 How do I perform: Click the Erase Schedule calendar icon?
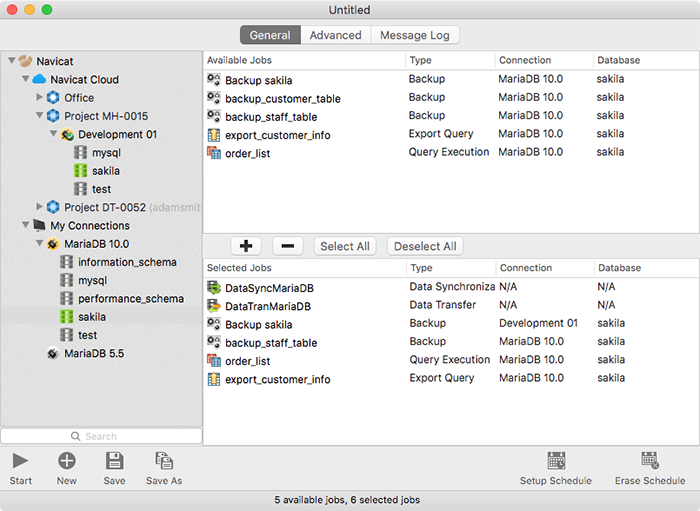tap(650, 461)
